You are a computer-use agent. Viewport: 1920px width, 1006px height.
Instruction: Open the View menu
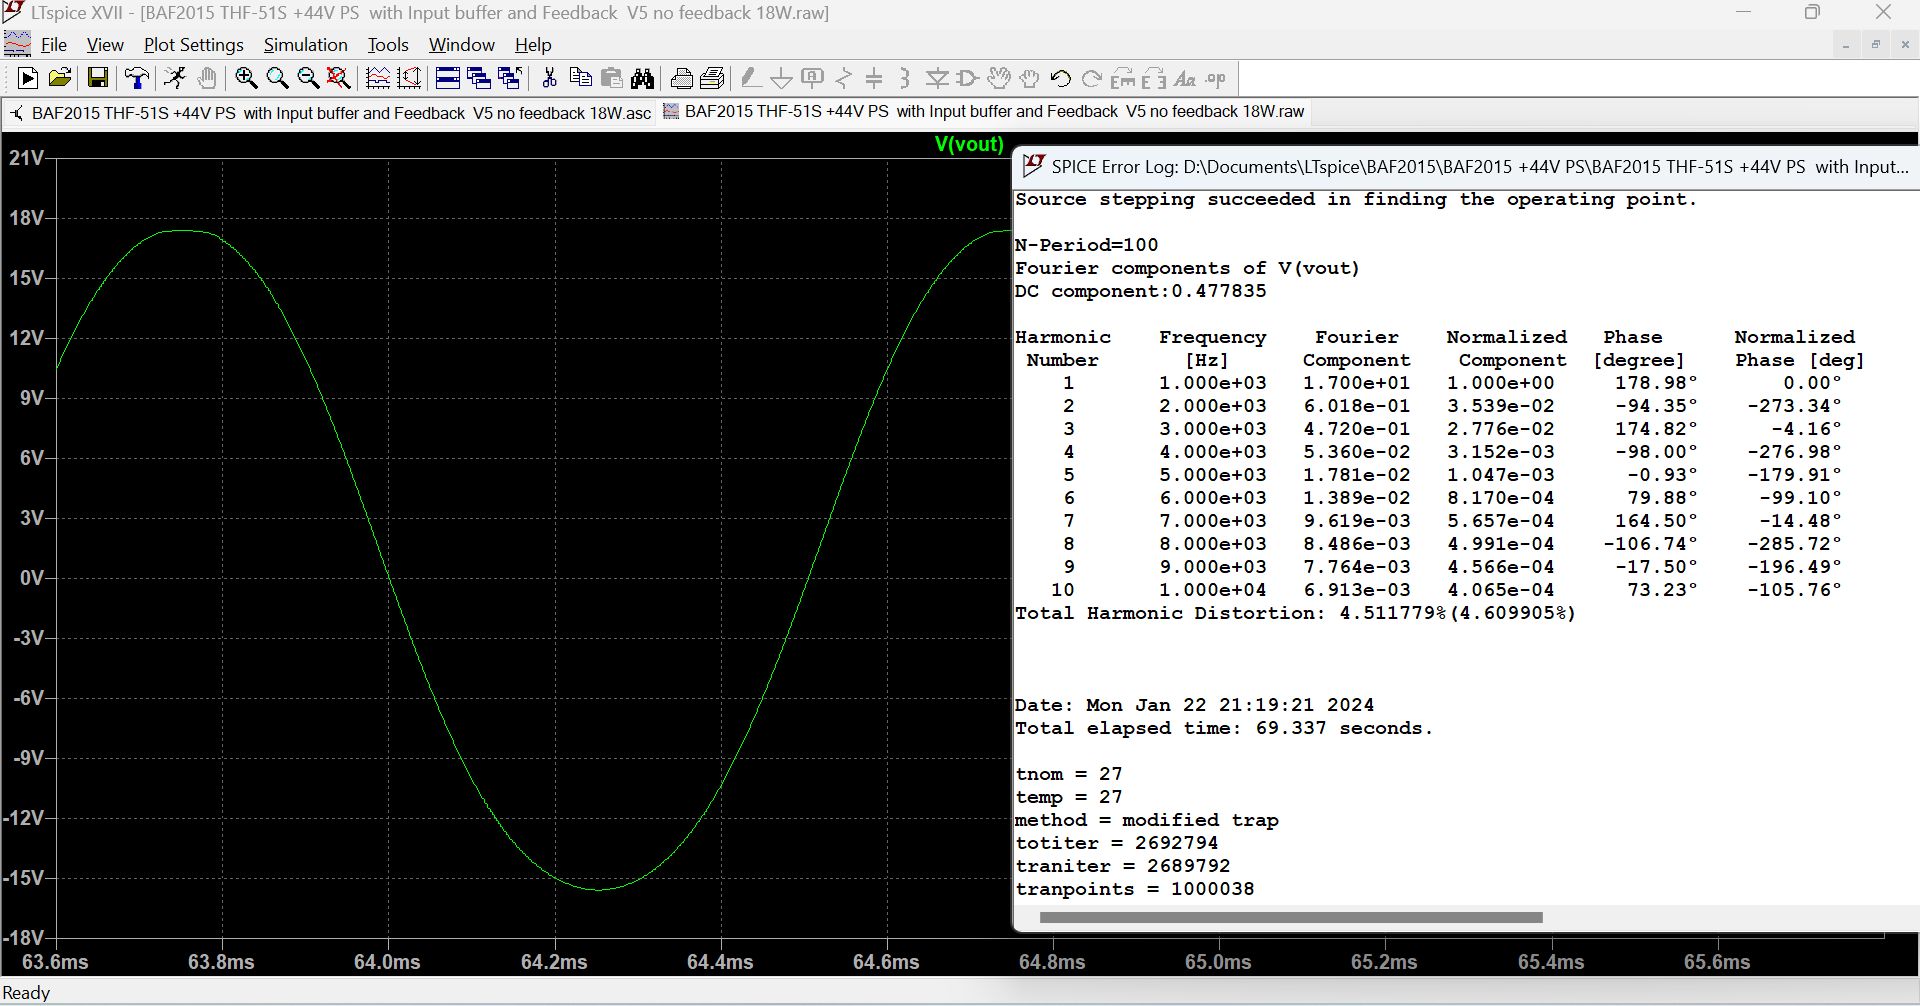point(105,45)
